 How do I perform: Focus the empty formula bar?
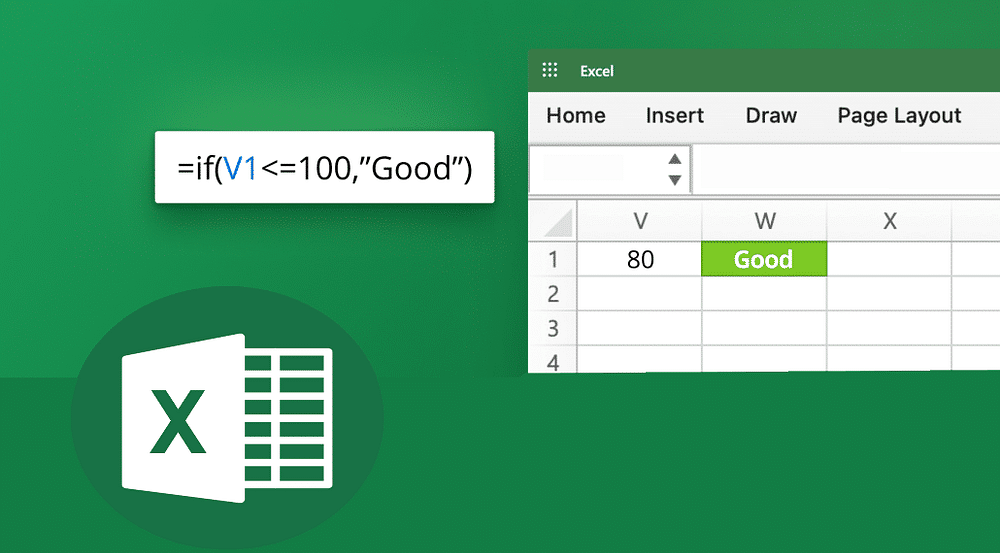845,170
